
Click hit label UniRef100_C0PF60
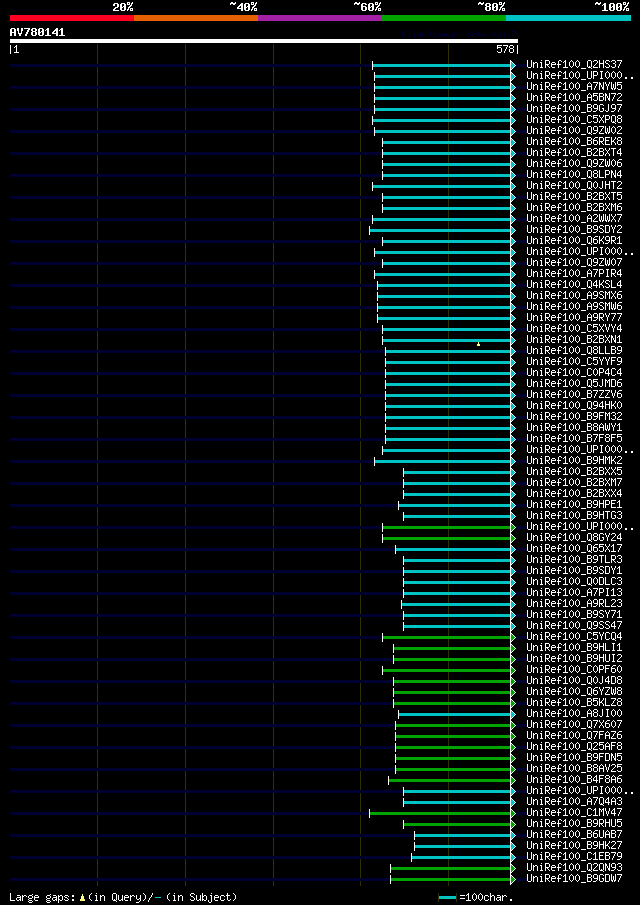pos(574,670)
